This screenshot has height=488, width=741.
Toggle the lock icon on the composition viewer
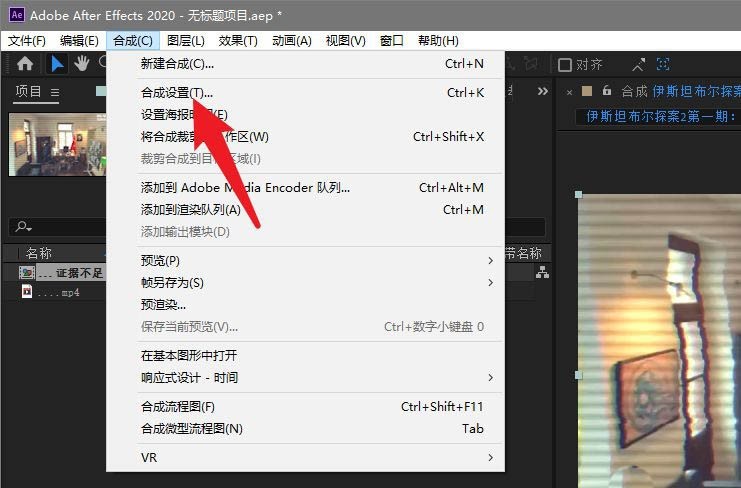[606, 92]
